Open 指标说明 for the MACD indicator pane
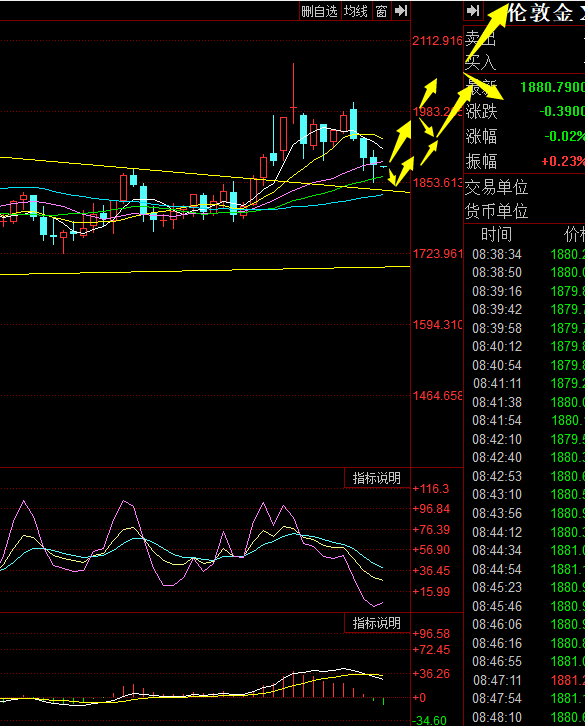 coord(377,623)
